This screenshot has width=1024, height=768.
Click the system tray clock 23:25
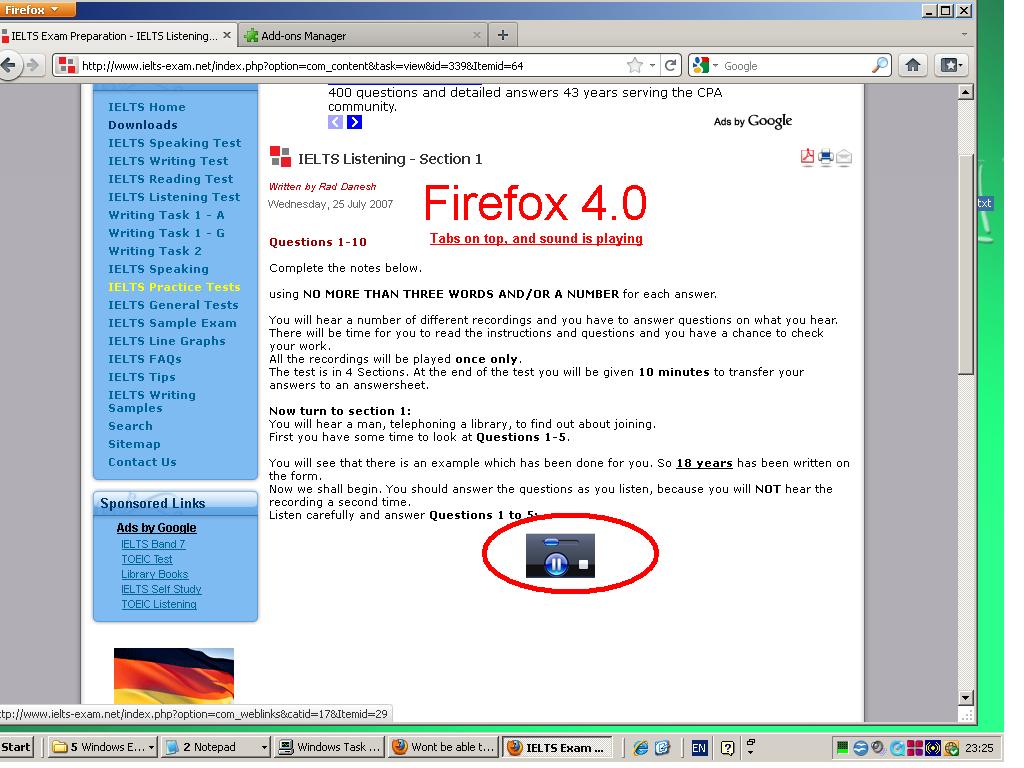(x=979, y=748)
